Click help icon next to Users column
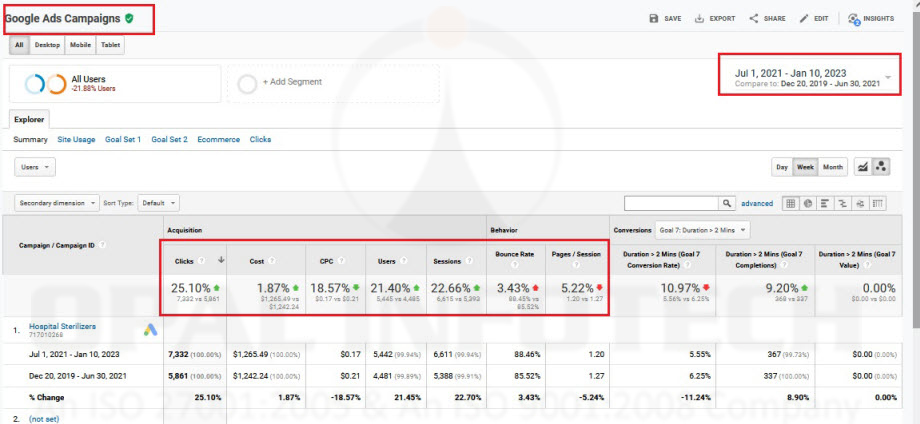 tap(405, 261)
